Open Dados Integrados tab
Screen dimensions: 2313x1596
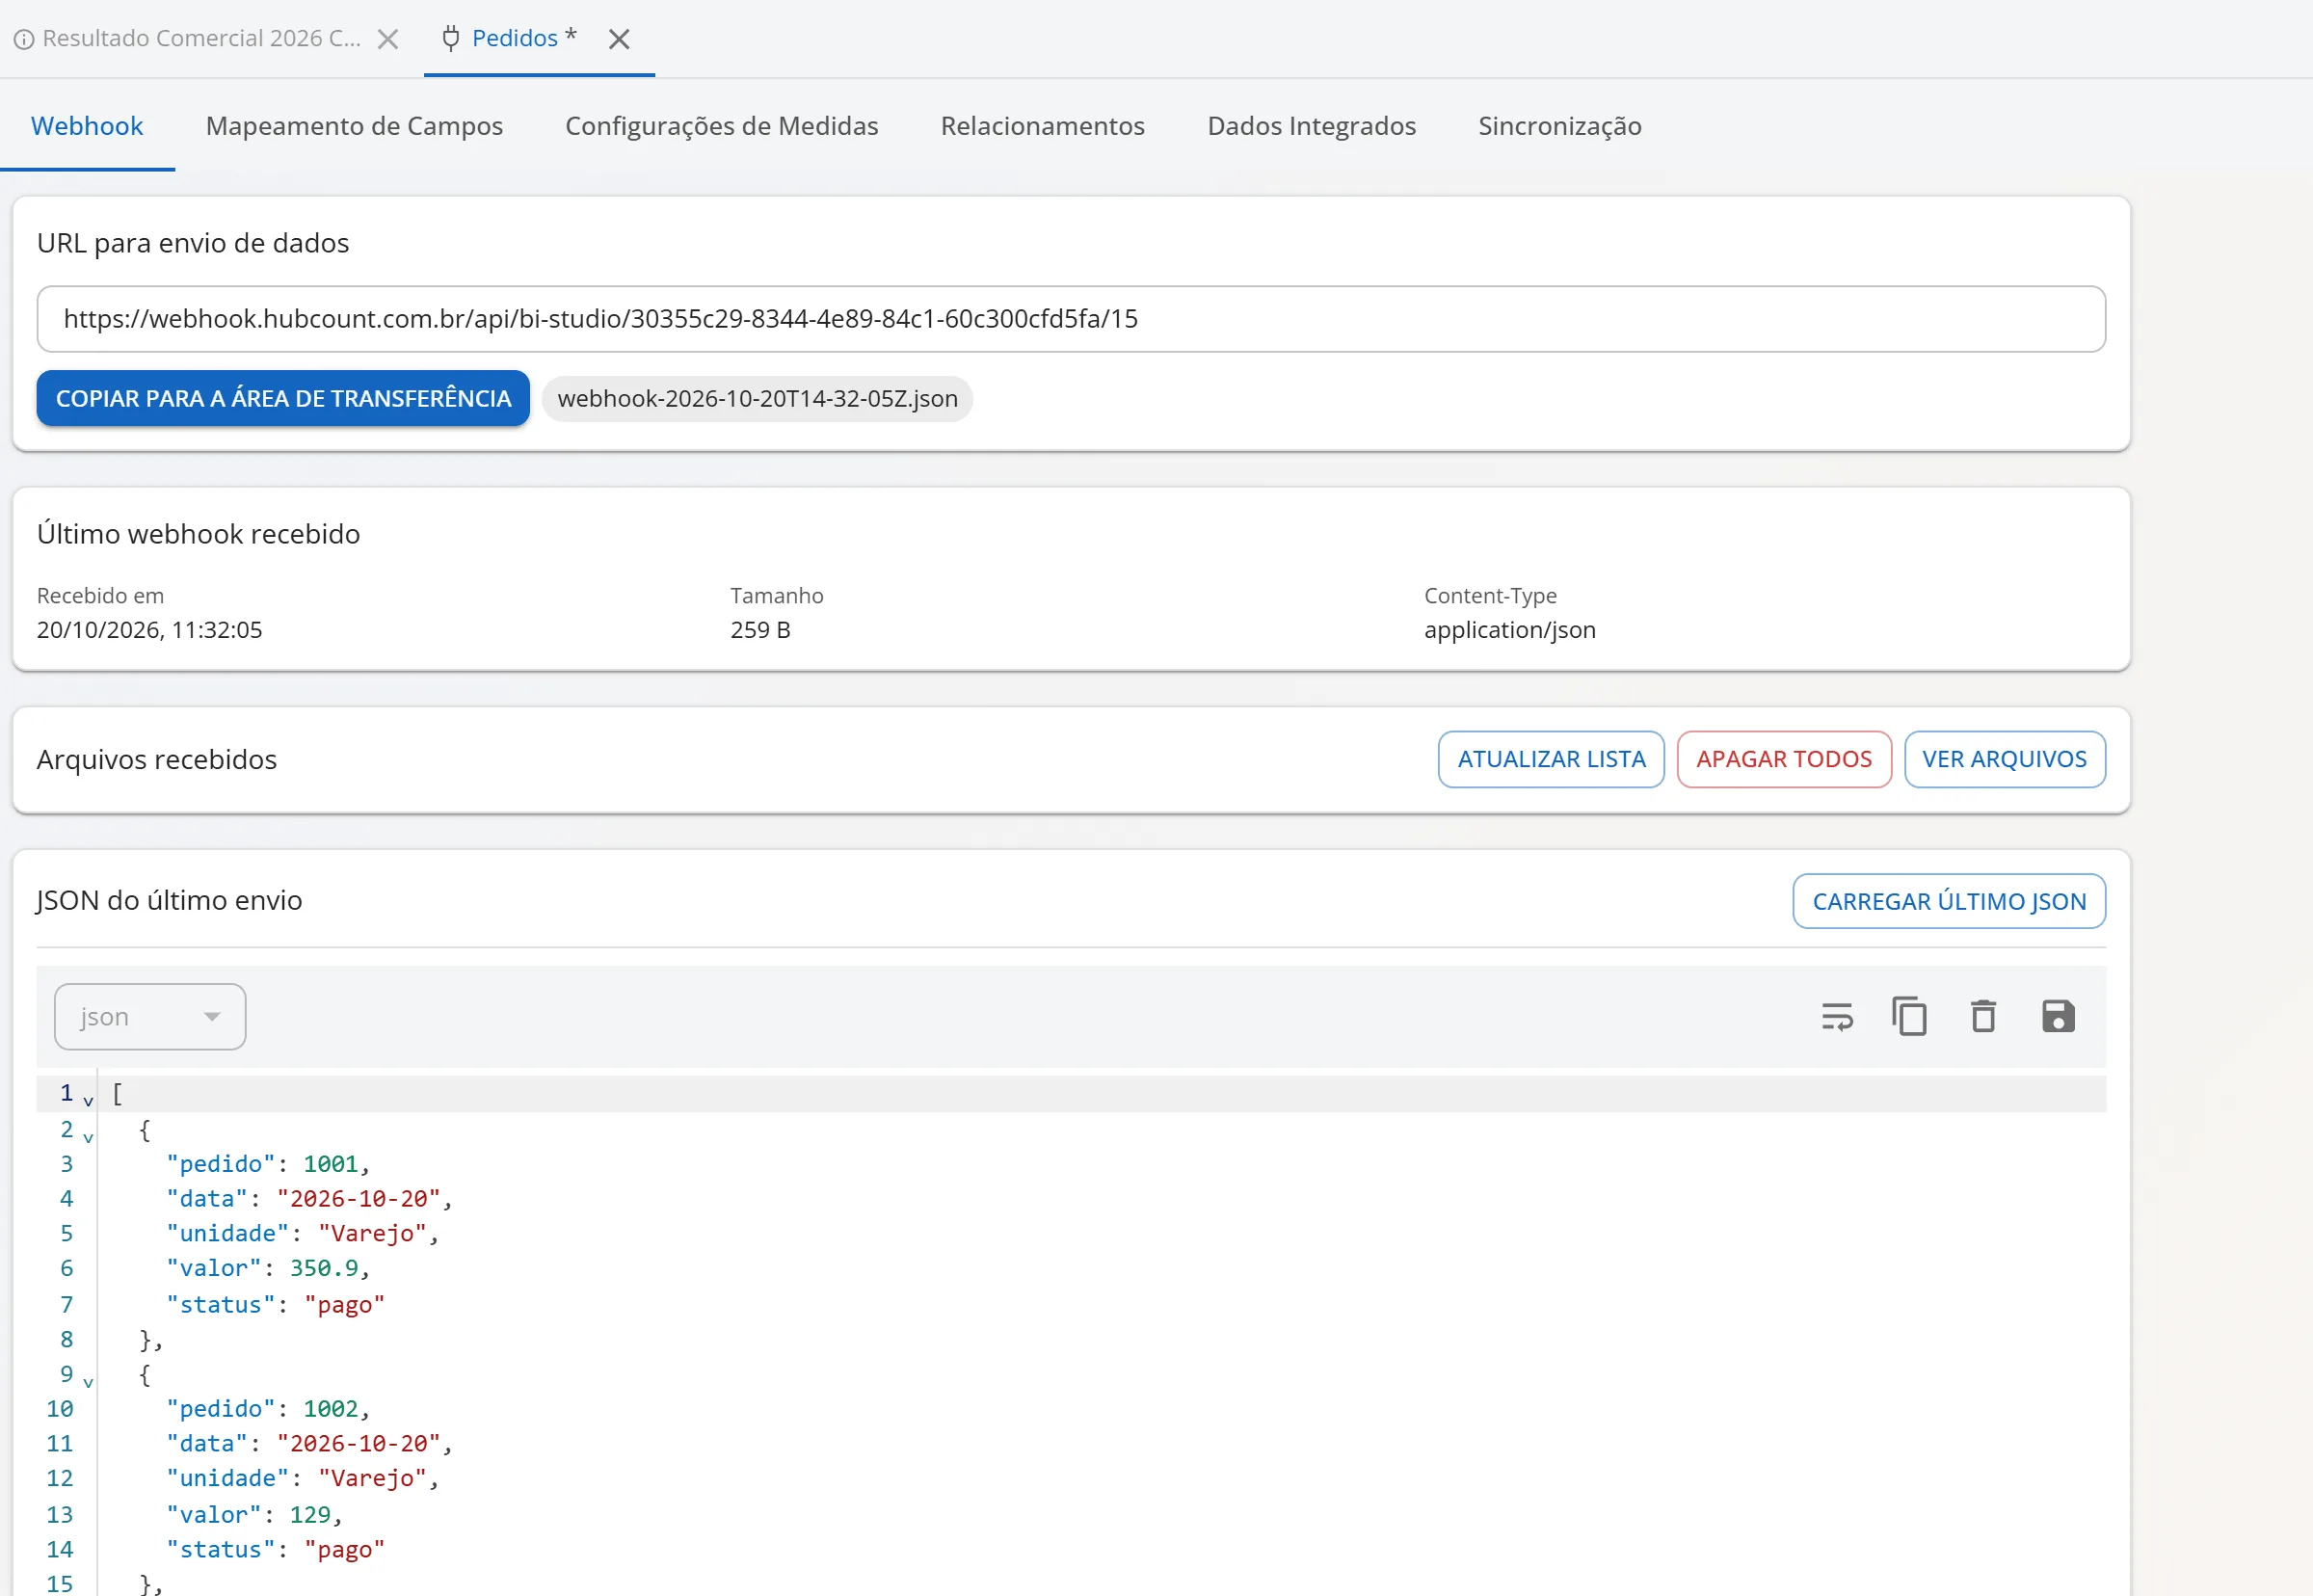[x=1312, y=126]
